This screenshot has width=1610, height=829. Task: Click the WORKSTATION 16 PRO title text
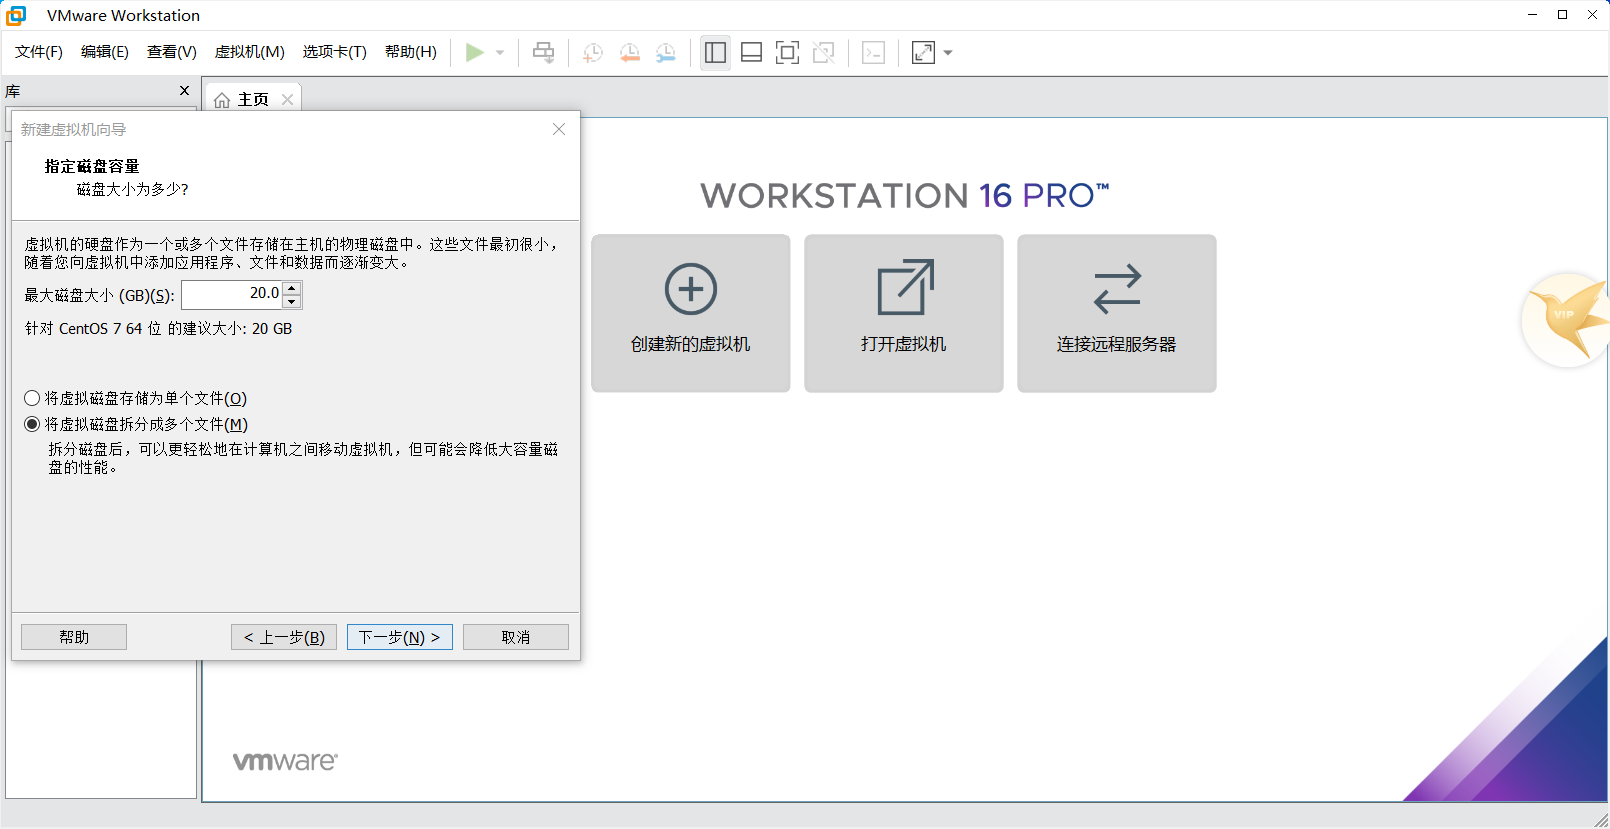pos(905,195)
